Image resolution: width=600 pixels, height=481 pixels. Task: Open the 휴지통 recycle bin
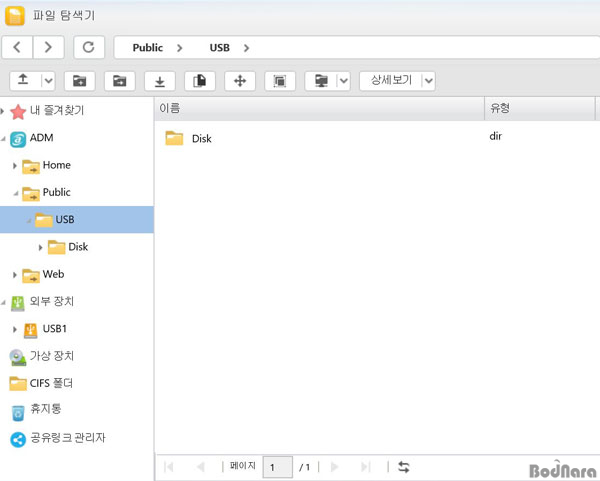coord(46,410)
